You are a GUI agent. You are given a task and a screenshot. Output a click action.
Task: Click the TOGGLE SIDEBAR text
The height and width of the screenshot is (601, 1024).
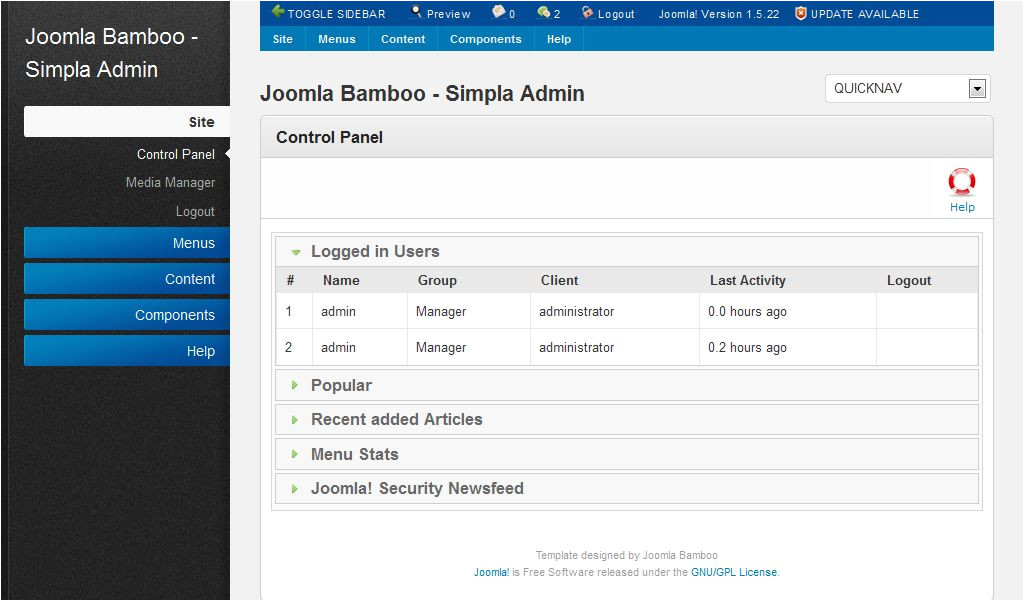(336, 14)
